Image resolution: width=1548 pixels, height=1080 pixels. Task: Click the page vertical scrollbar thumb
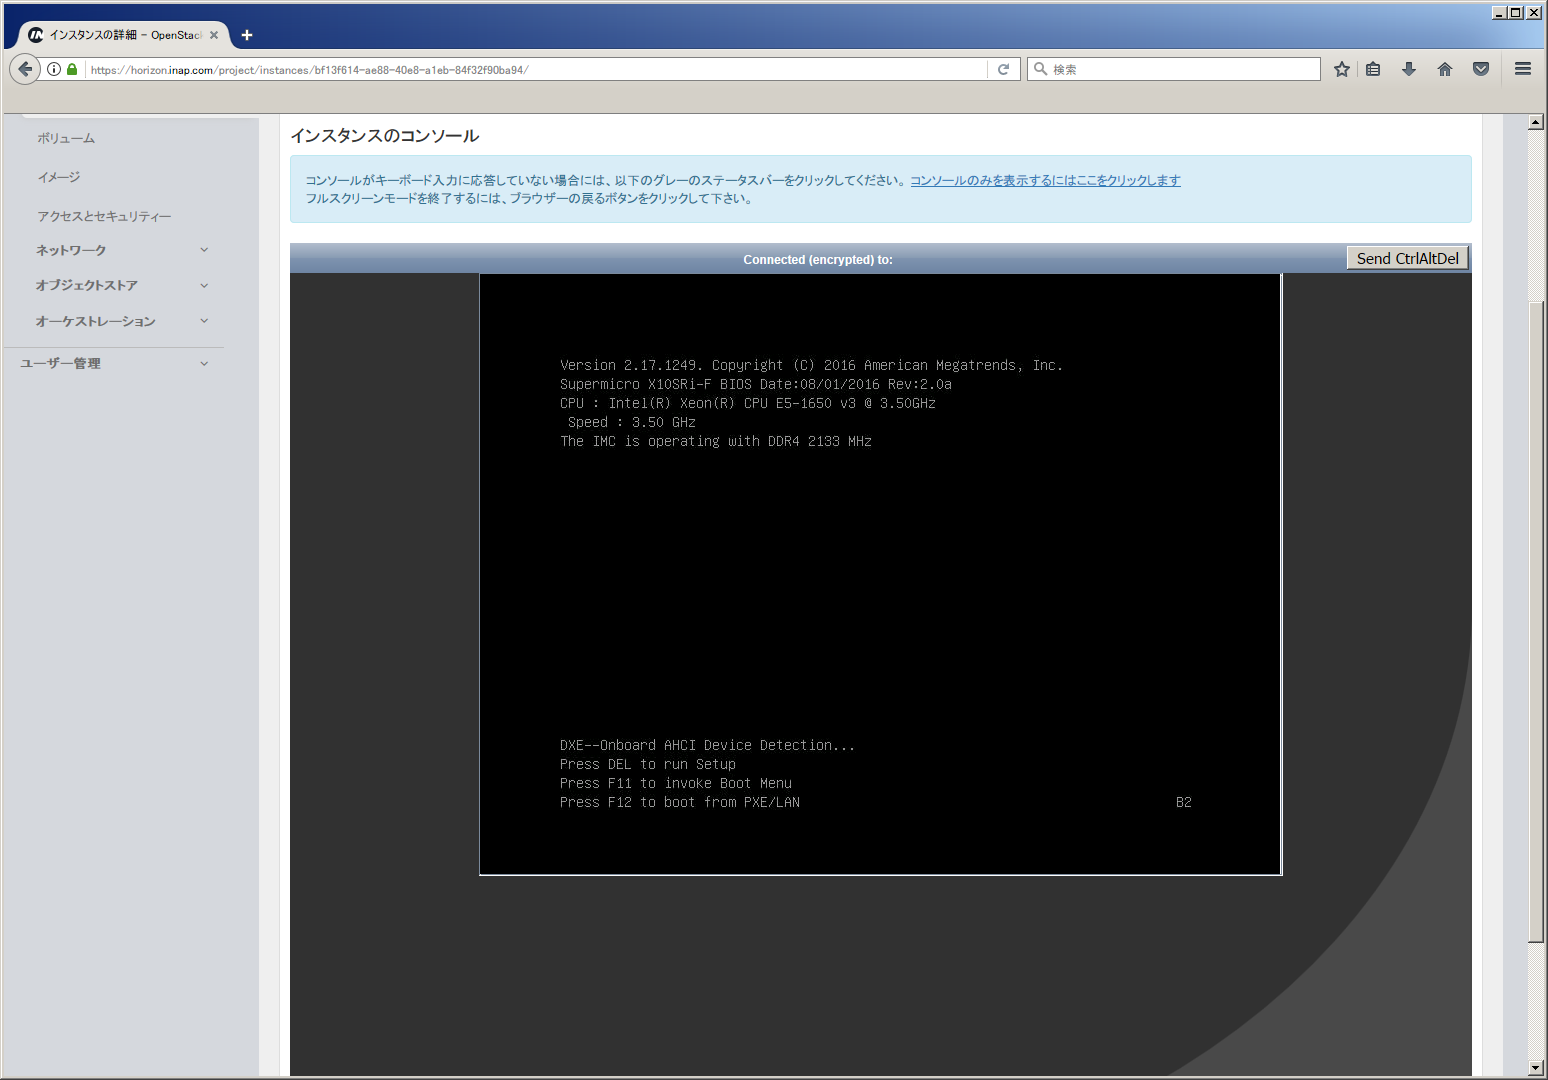[x=1536, y=620]
